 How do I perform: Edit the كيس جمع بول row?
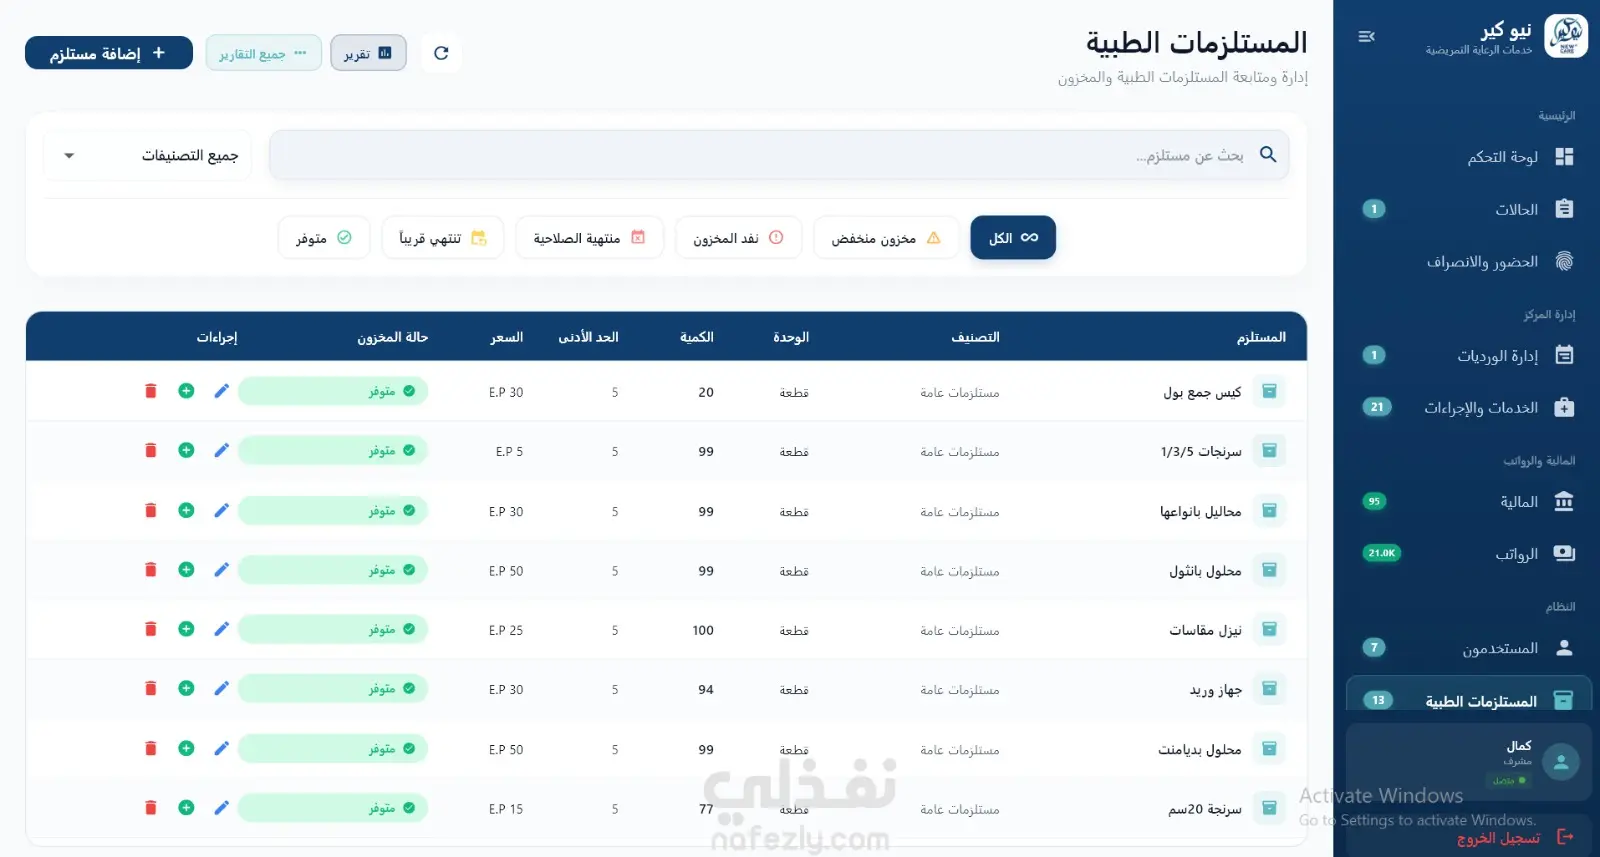pos(221,391)
